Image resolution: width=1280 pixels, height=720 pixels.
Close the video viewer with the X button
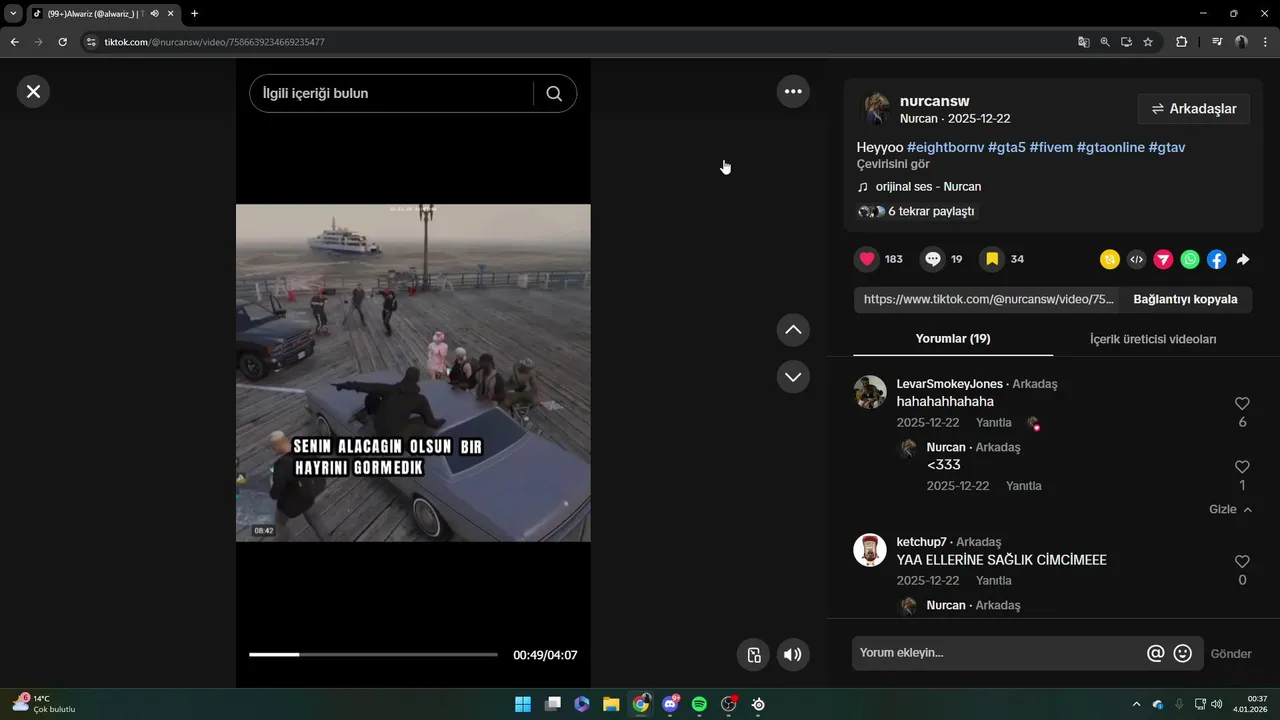tap(33, 91)
